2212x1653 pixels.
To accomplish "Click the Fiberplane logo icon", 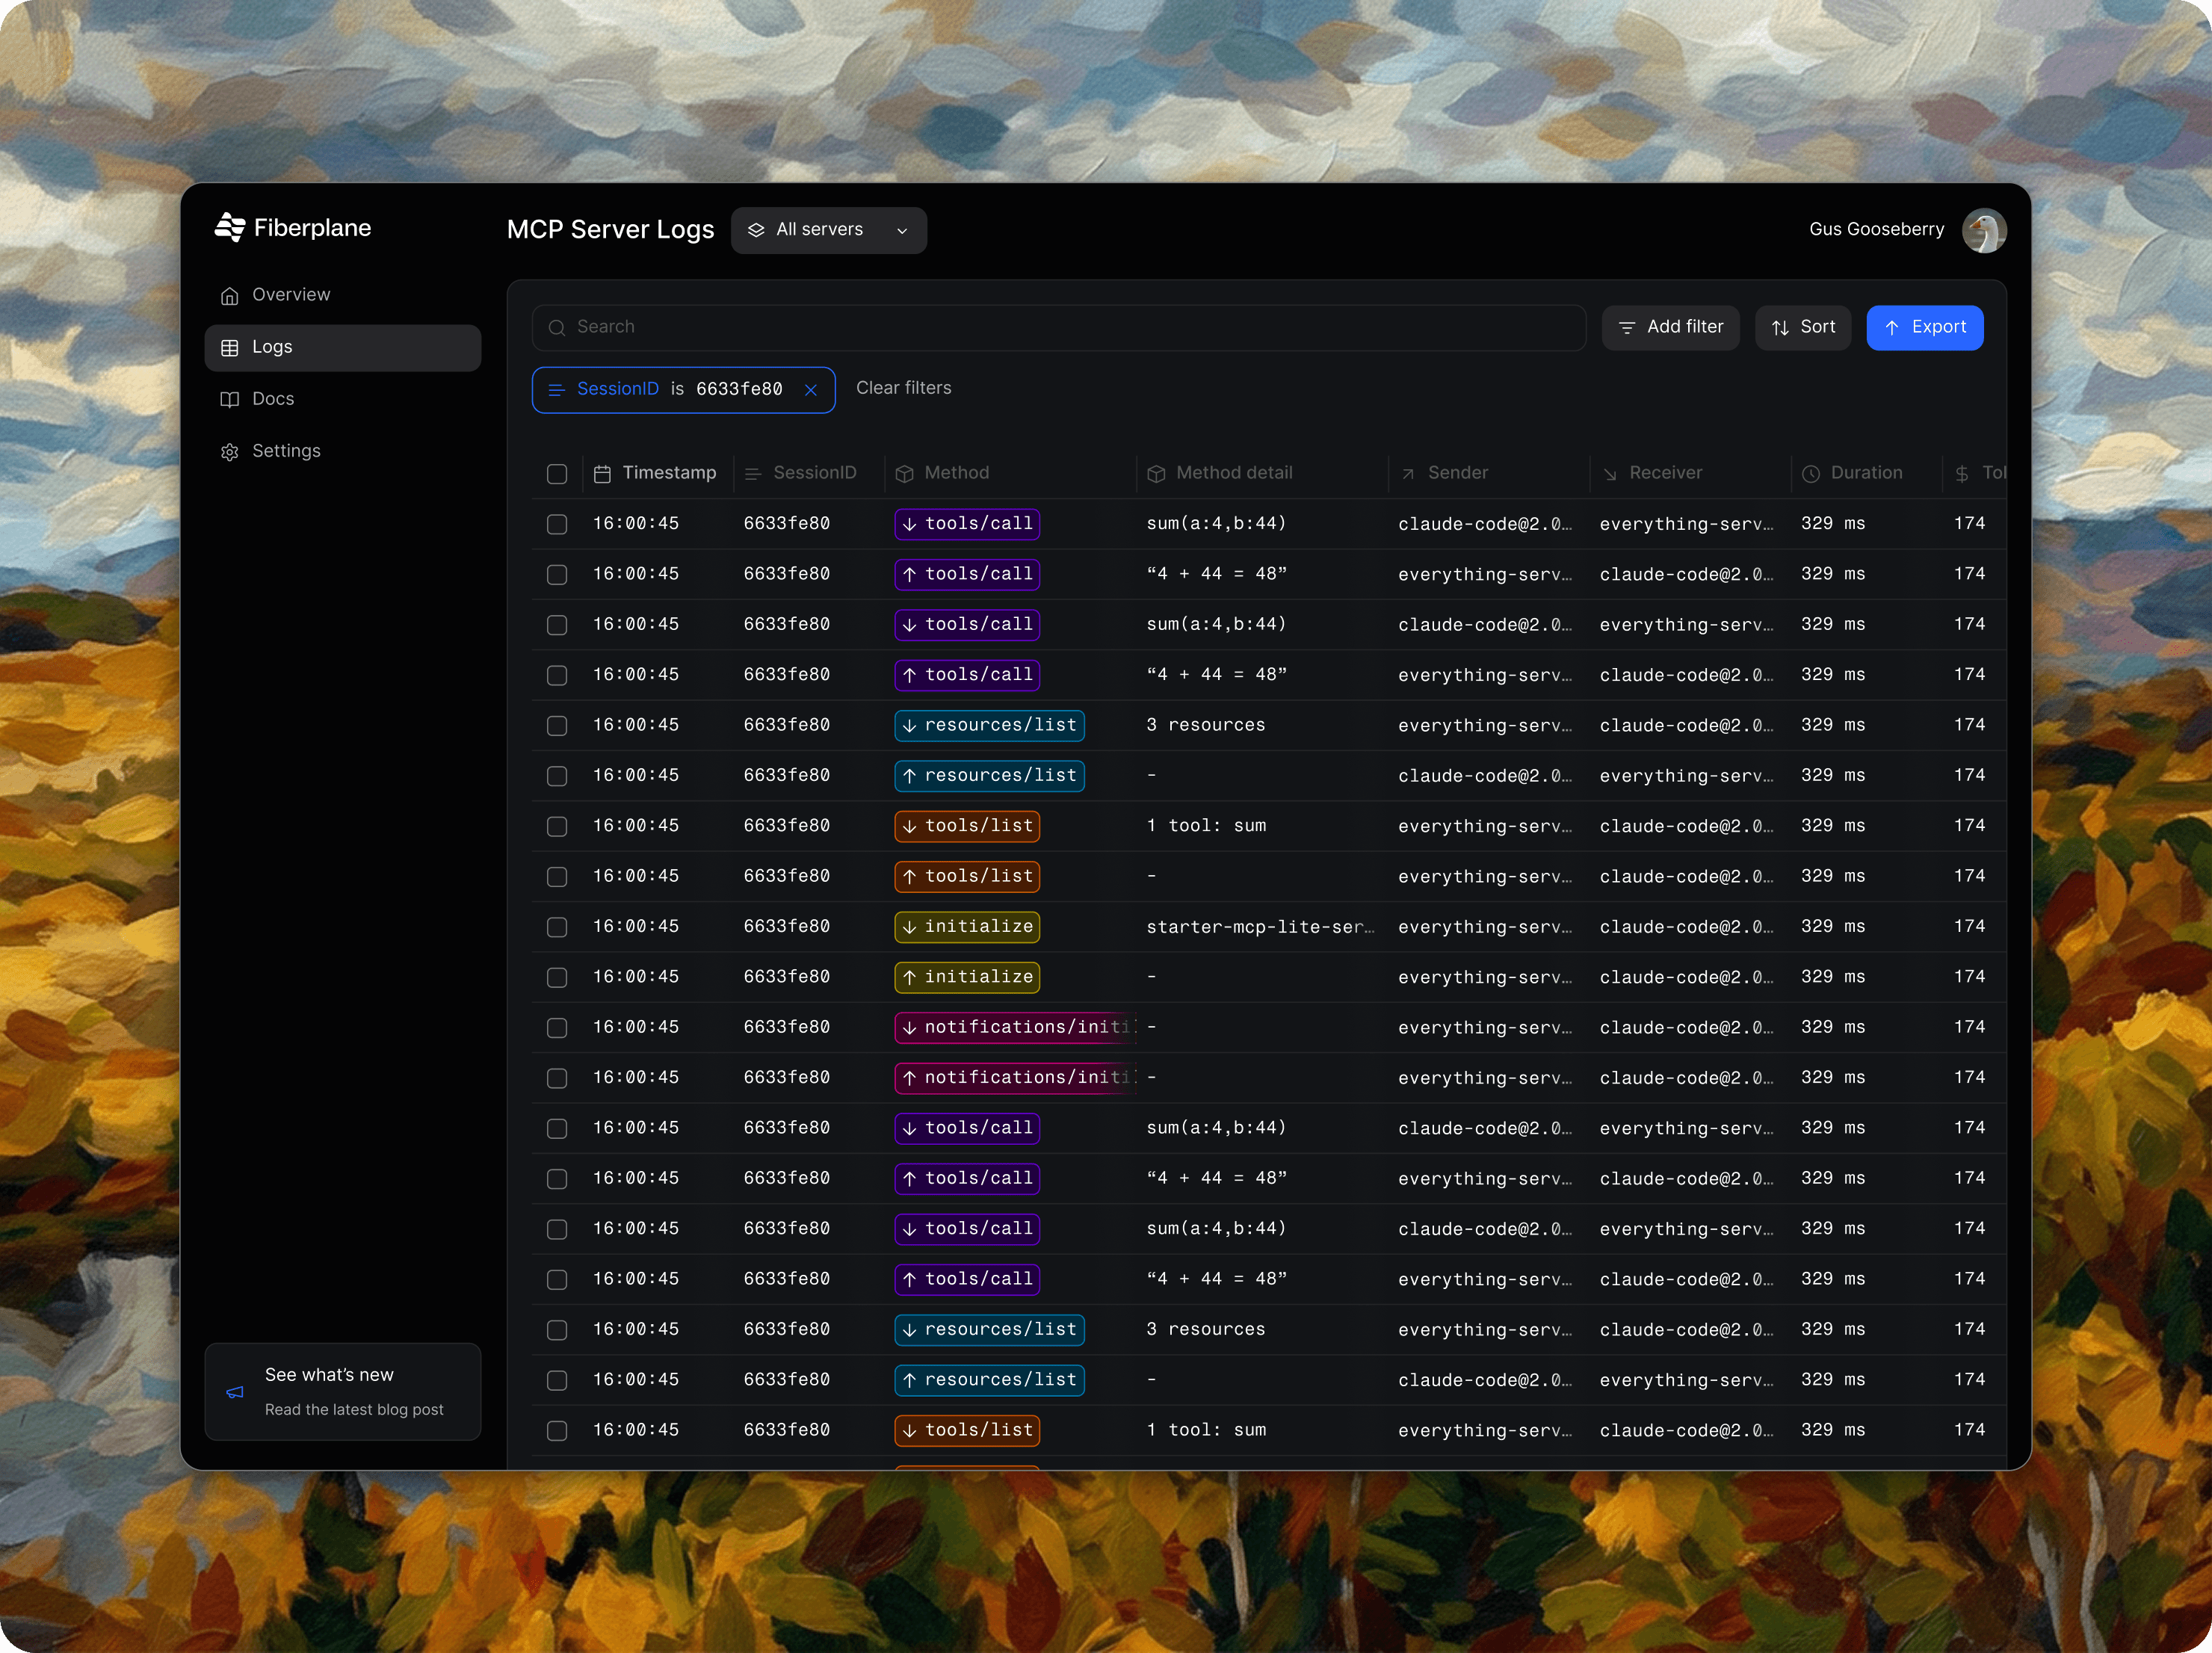I will coord(229,228).
